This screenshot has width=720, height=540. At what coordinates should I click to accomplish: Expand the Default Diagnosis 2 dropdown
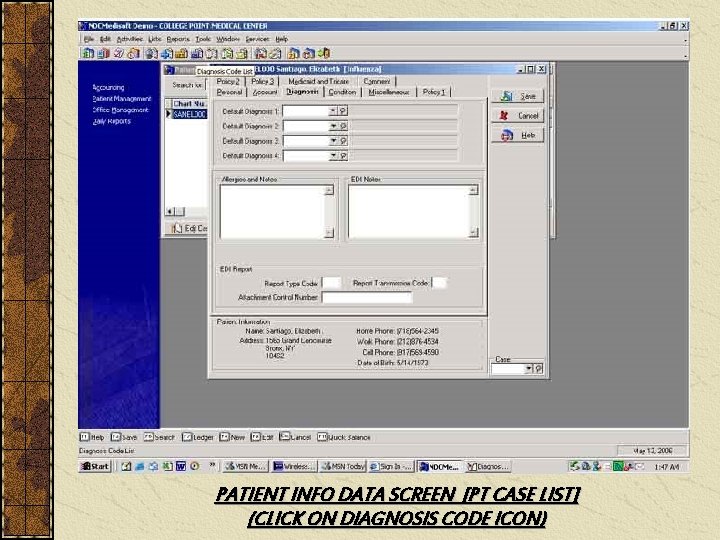pos(333,126)
